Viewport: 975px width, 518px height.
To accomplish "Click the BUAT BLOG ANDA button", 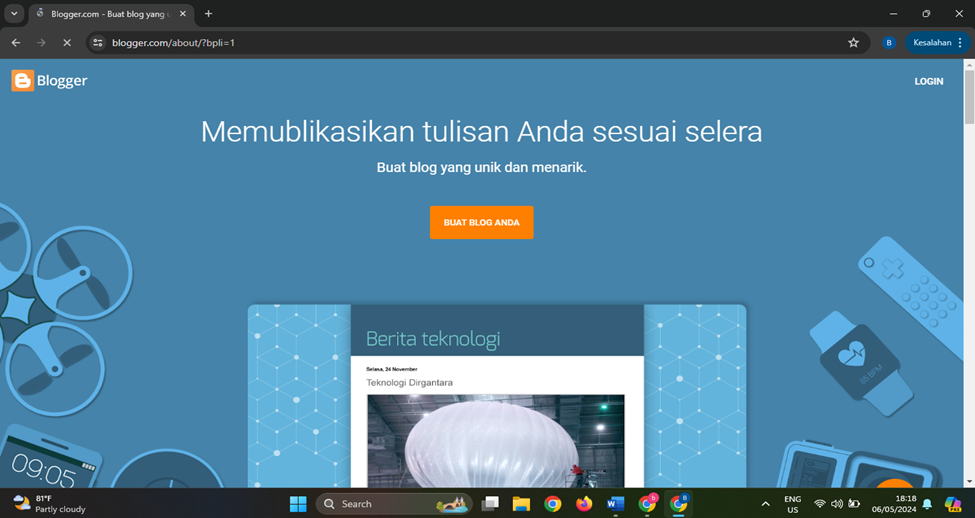I will coord(481,223).
